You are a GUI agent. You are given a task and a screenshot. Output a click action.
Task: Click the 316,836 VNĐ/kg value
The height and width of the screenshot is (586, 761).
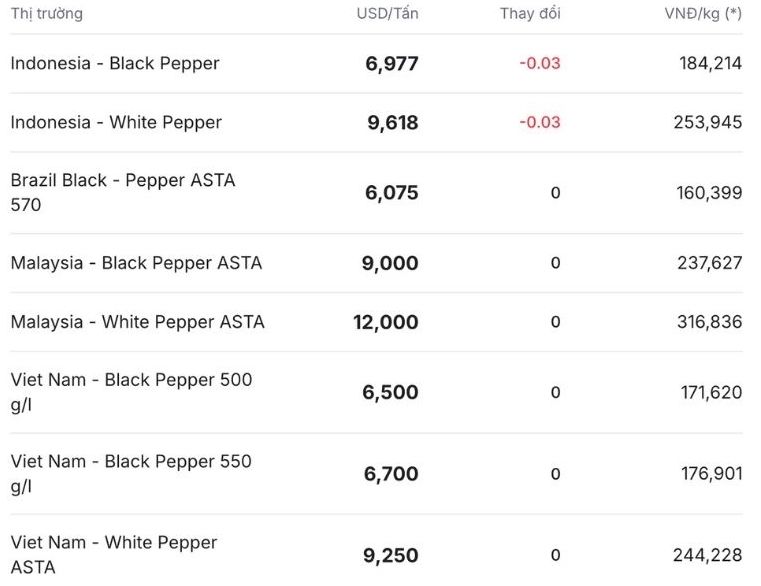(710, 322)
